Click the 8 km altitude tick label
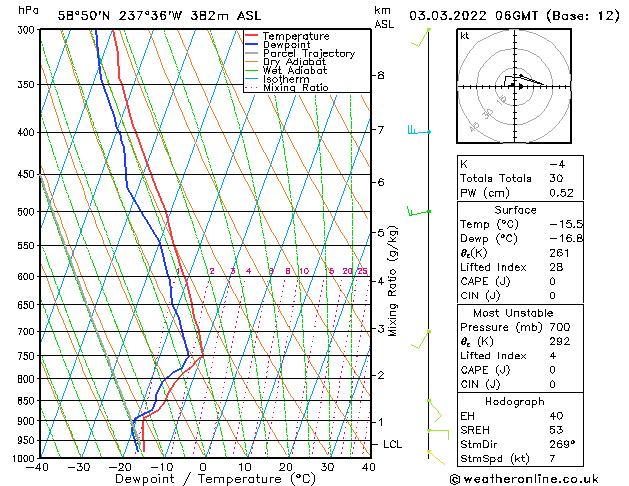 pyautogui.click(x=380, y=75)
